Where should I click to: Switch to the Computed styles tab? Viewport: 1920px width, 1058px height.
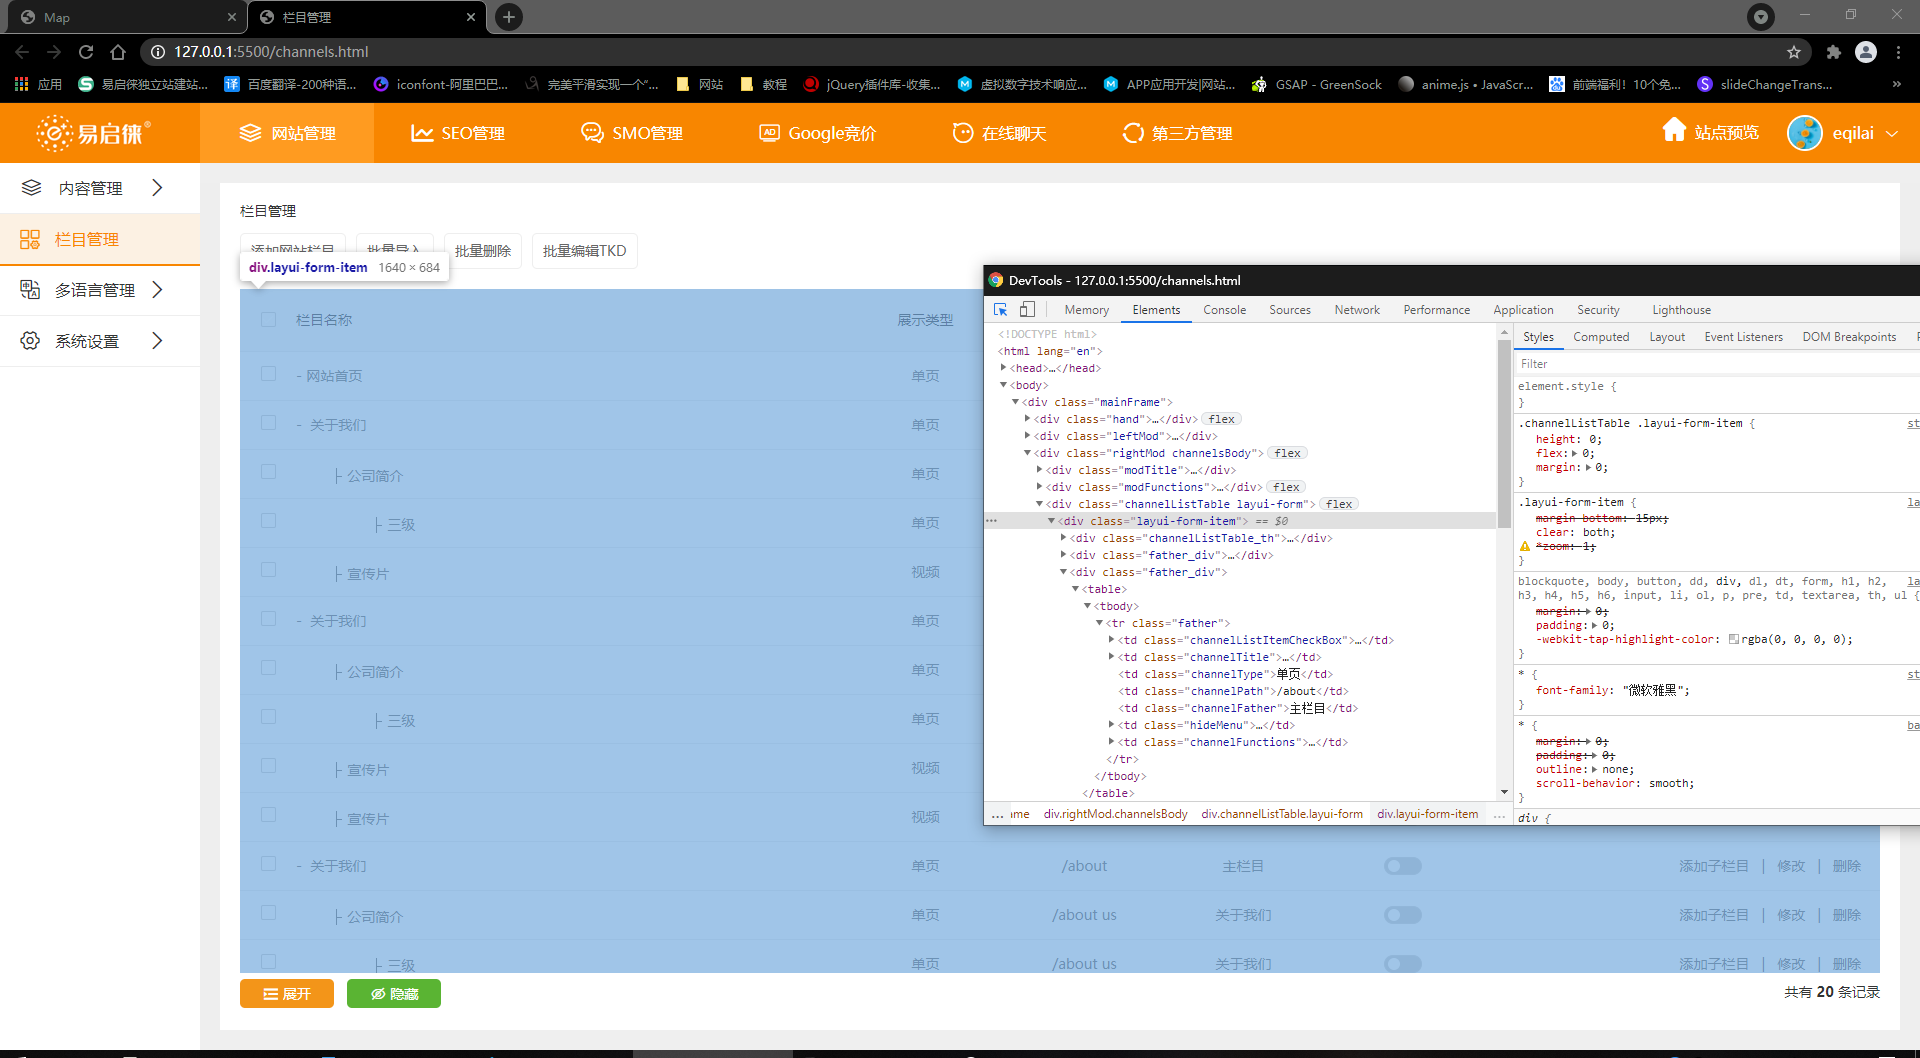tap(1601, 337)
